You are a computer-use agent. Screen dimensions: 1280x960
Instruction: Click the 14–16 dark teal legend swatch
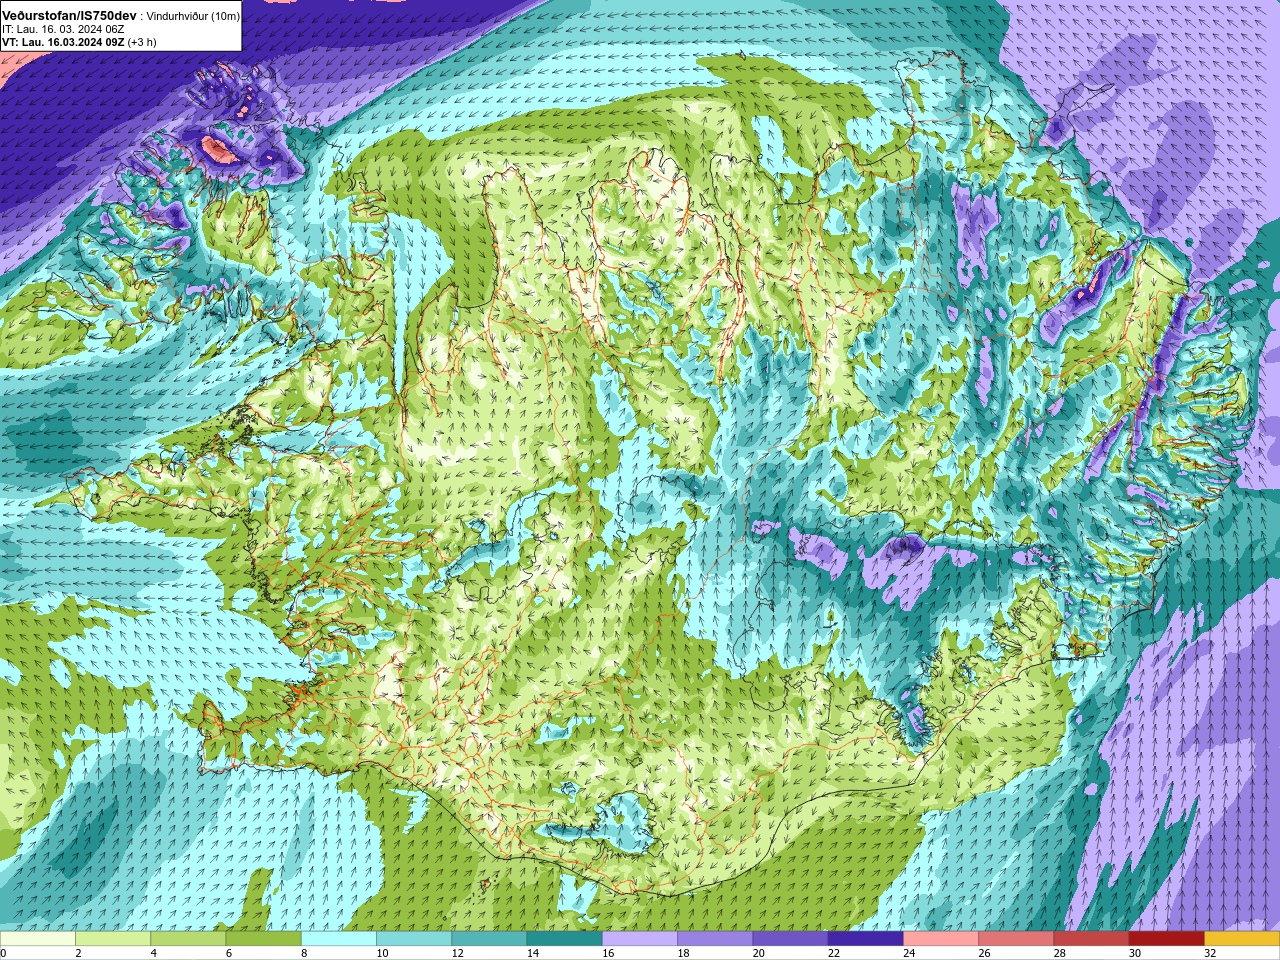pos(565,939)
